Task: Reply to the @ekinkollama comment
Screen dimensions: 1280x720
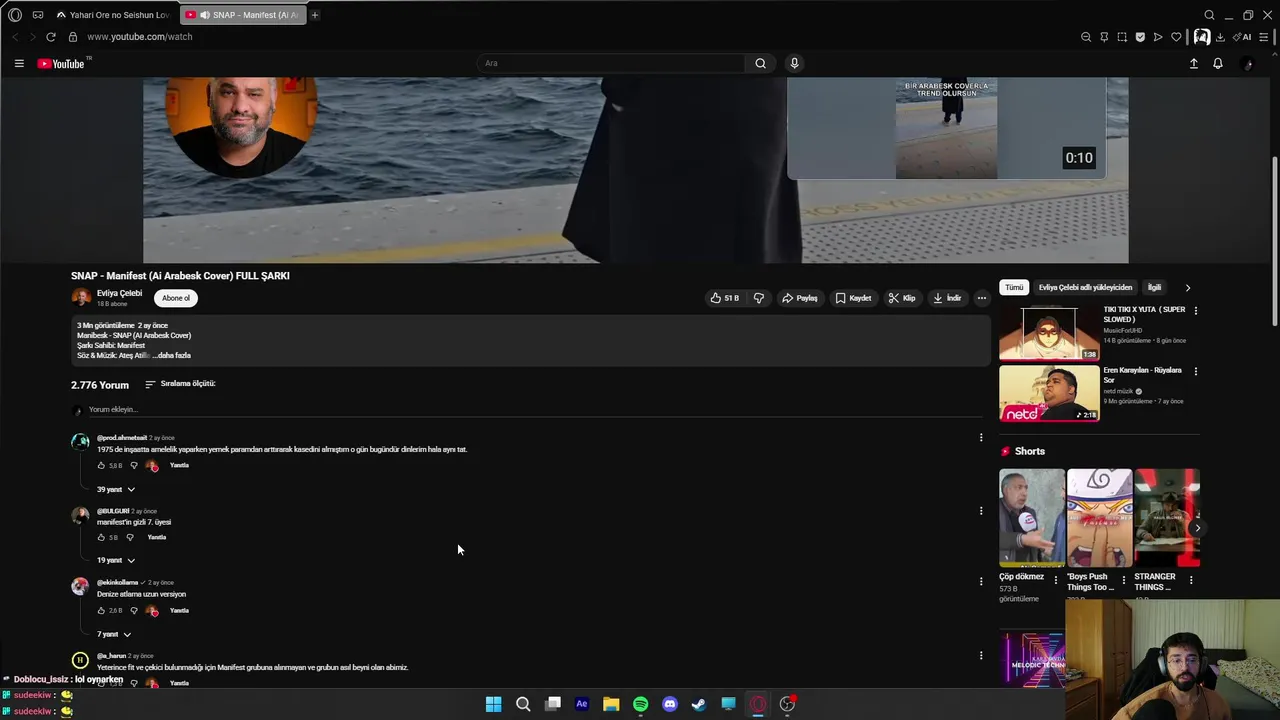Action: click(x=179, y=610)
